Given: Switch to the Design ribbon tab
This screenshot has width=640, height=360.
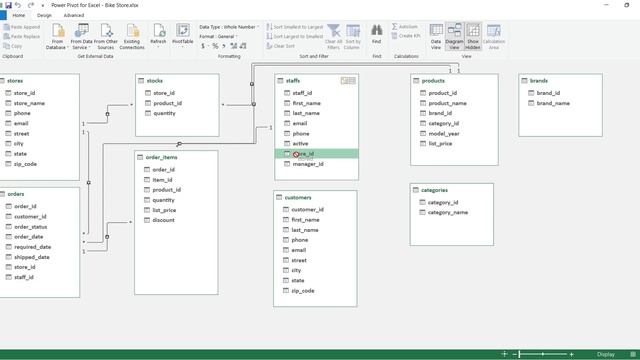Looking at the screenshot, I should [44, 16].
